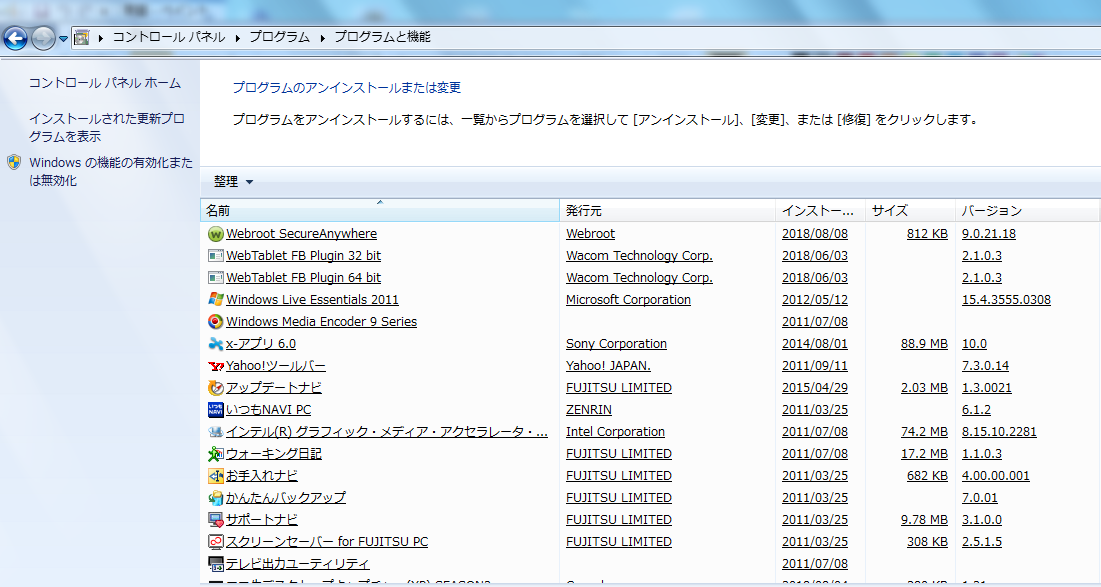Viewport: 1101px width, 587px height.
Task: Select the x-アプリ 6.0 entry name
Action: pyautogui.click(x=261, y=343)
